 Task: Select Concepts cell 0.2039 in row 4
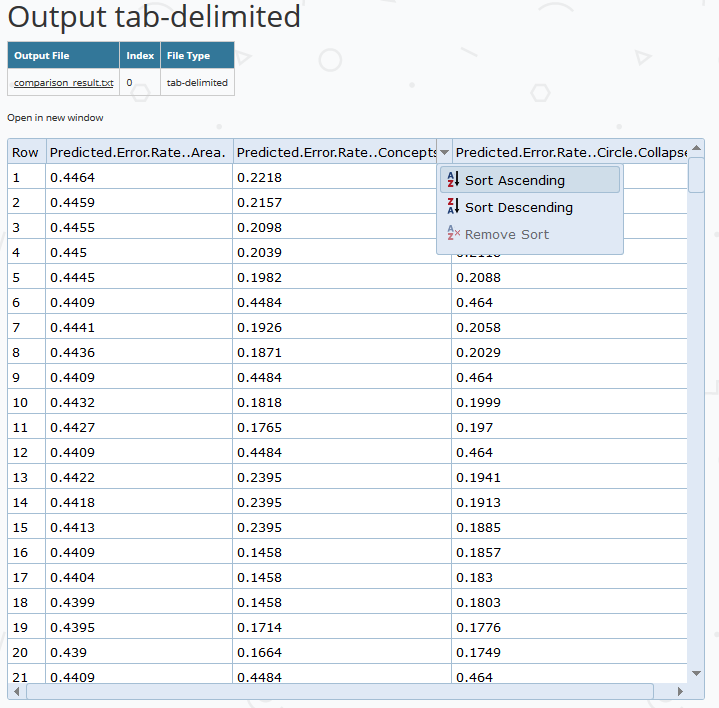[x=342, y=252]
